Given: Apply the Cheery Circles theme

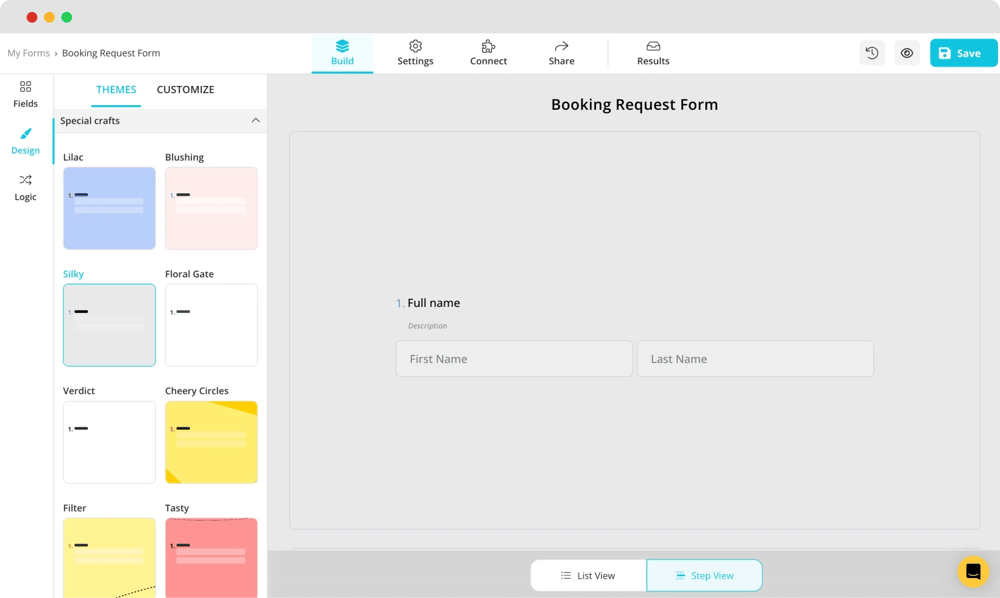Looking at the screenshot, I should click(211, 442).
